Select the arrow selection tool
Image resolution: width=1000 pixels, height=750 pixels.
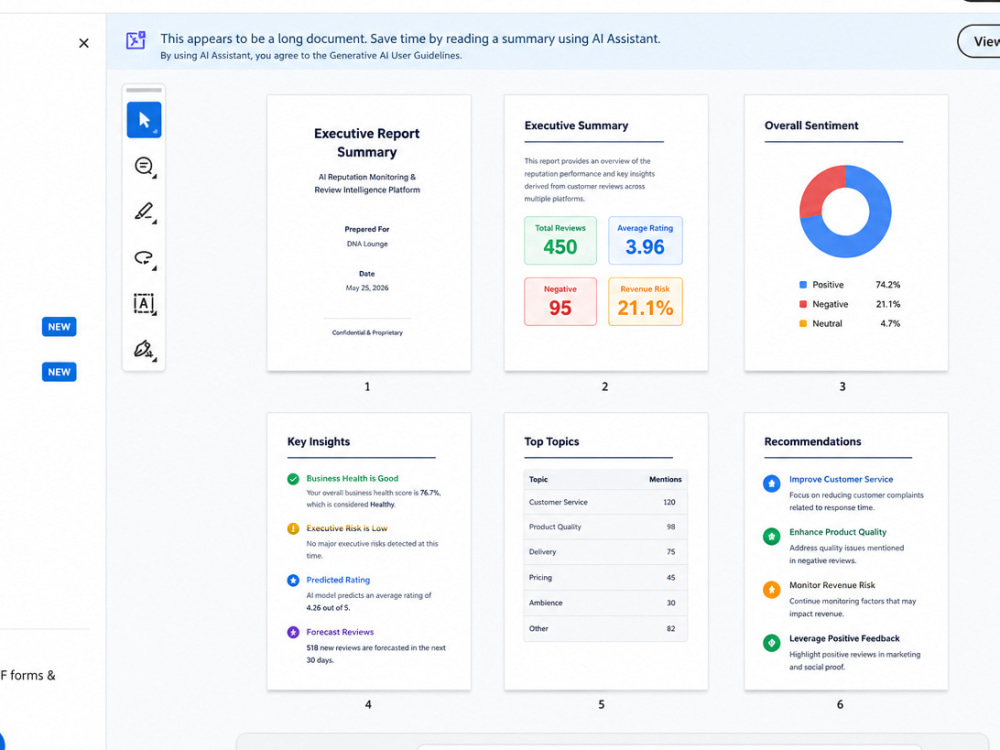[x=144, y=120]
